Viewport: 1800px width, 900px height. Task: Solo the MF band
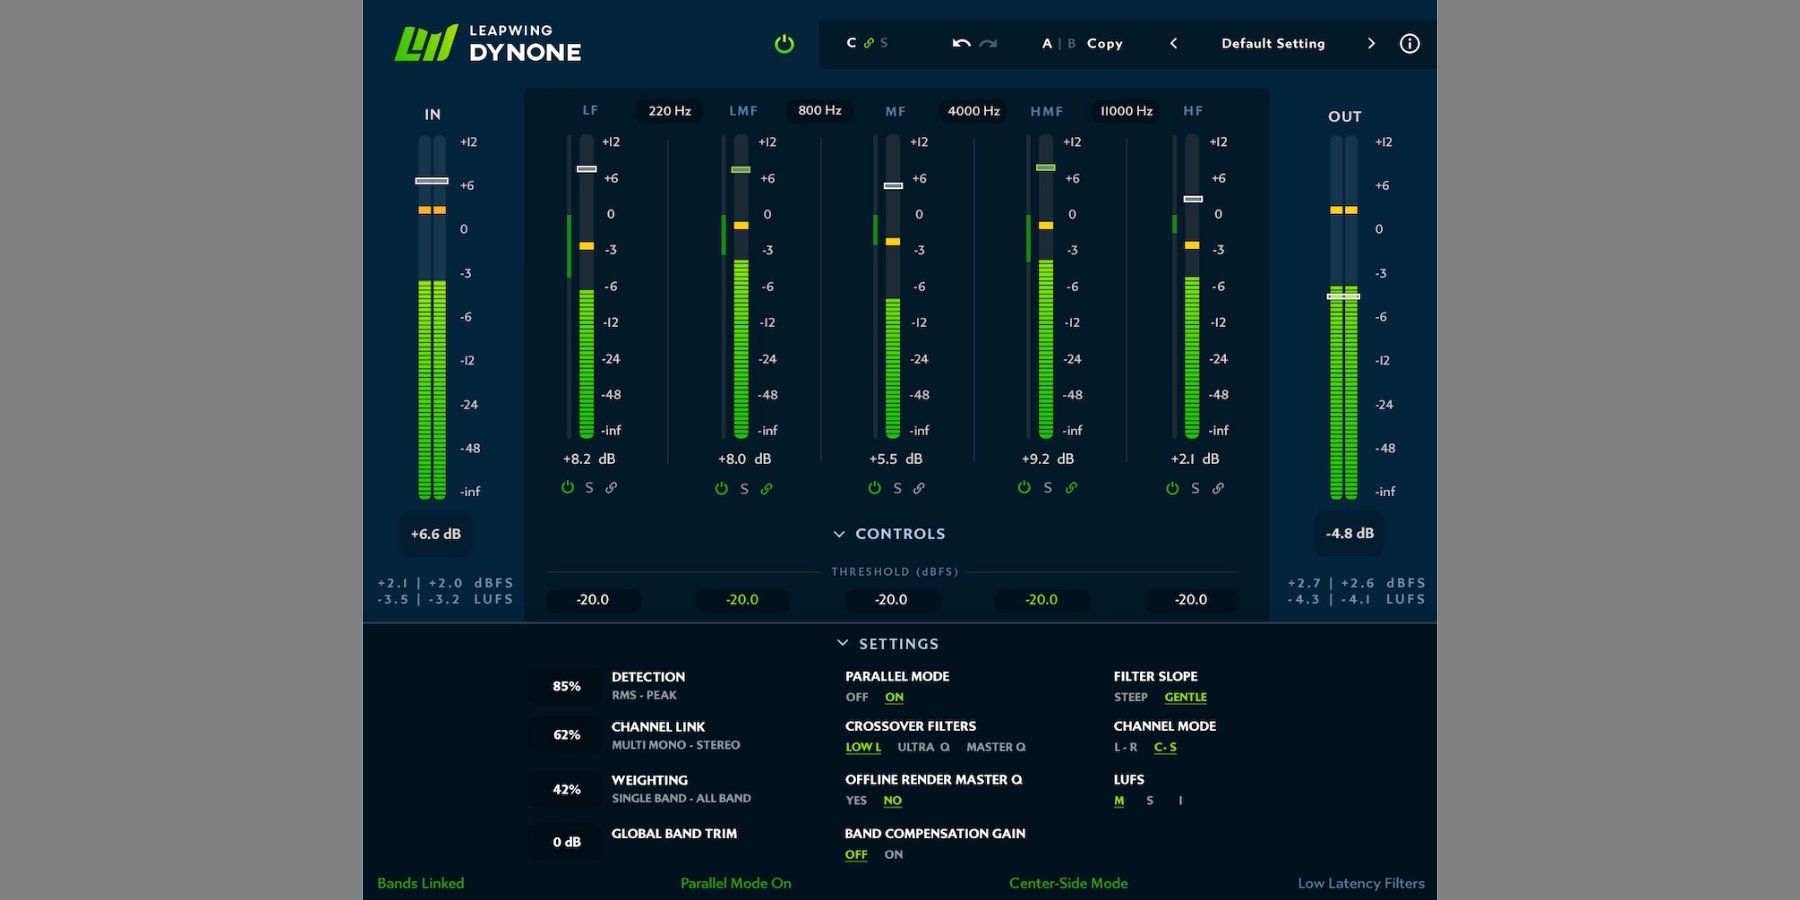click(897, 488)
